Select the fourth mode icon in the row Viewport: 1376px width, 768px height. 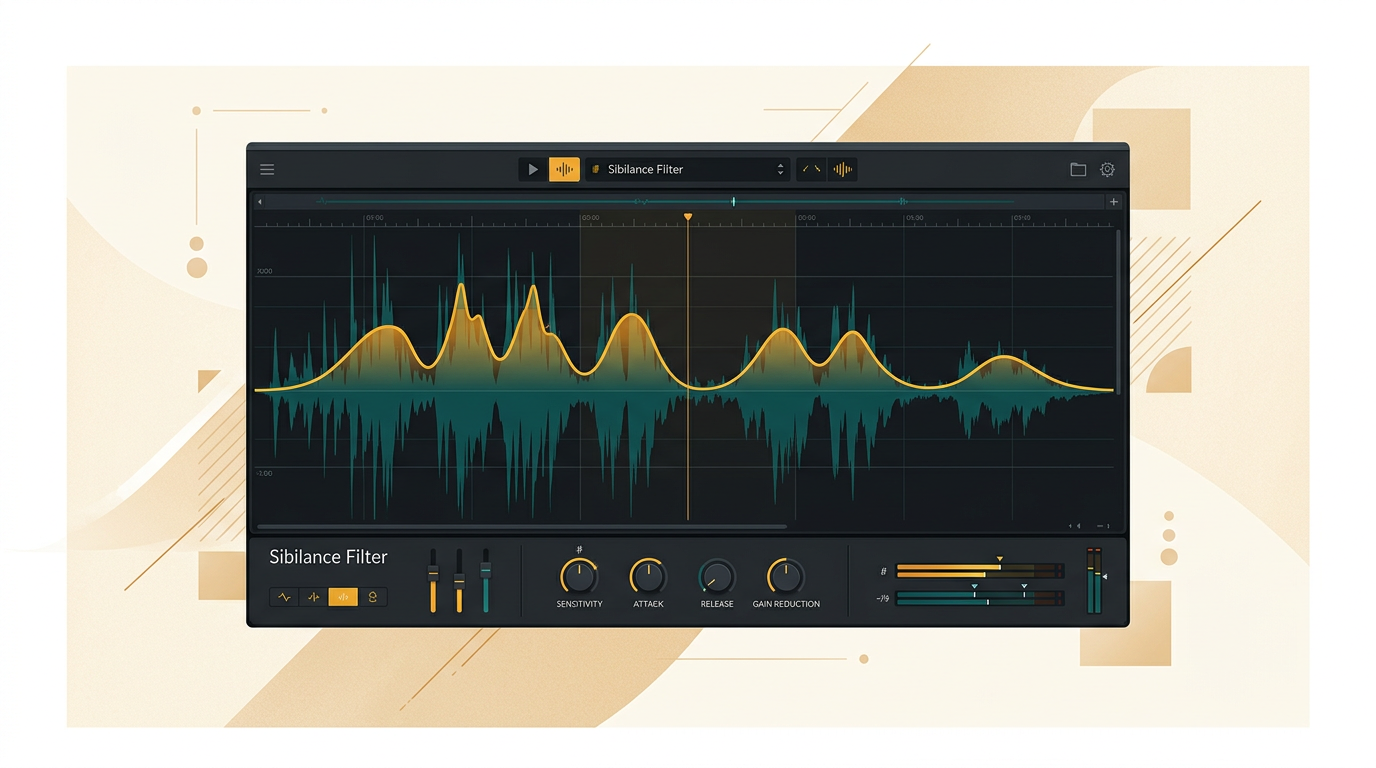(x=372, y=597)
